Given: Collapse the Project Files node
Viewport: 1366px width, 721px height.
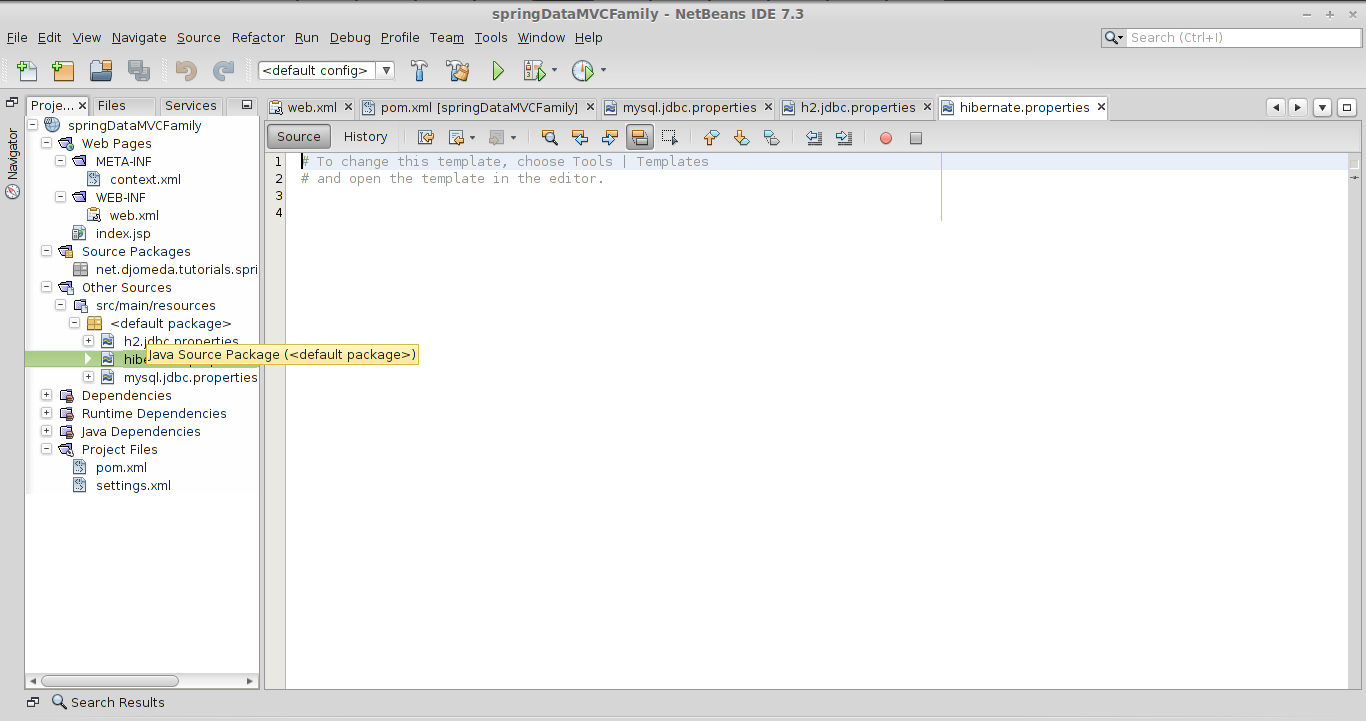Looking at the screenshot, I should [x=46, y=450].
